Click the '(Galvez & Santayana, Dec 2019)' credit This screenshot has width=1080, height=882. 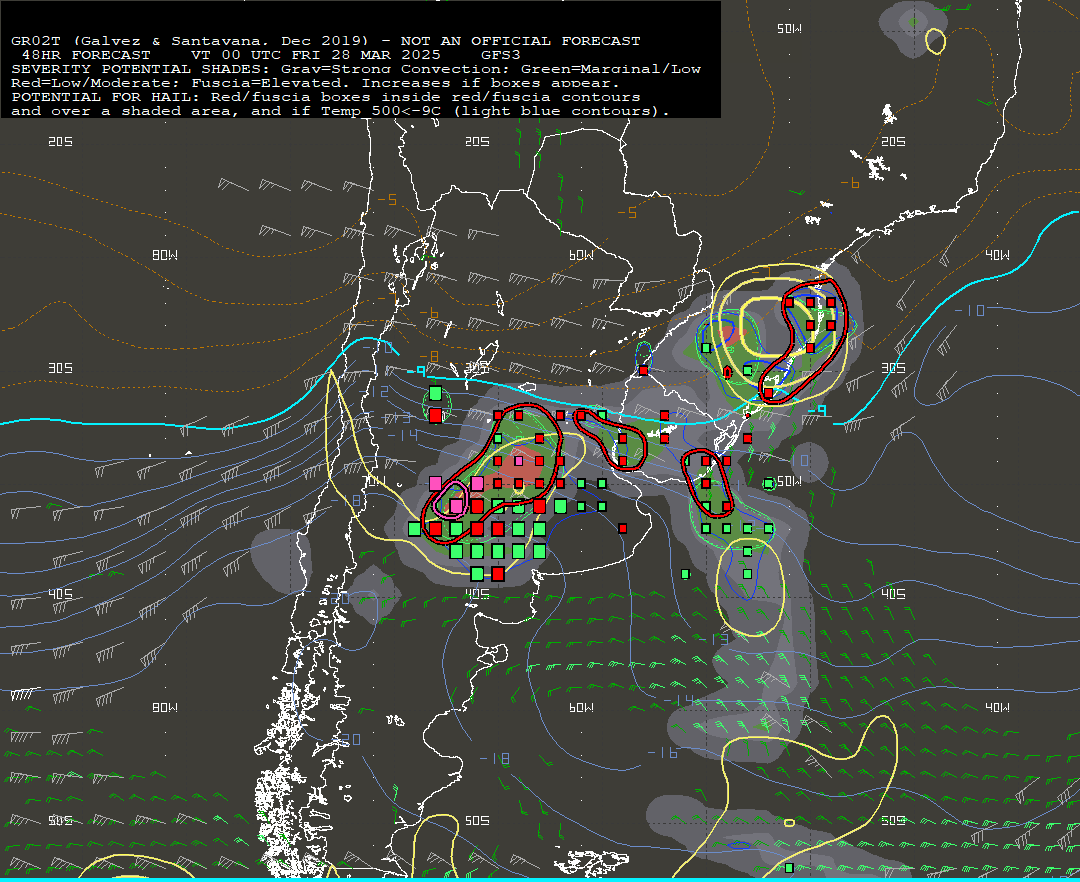click(x=220, y=41)
